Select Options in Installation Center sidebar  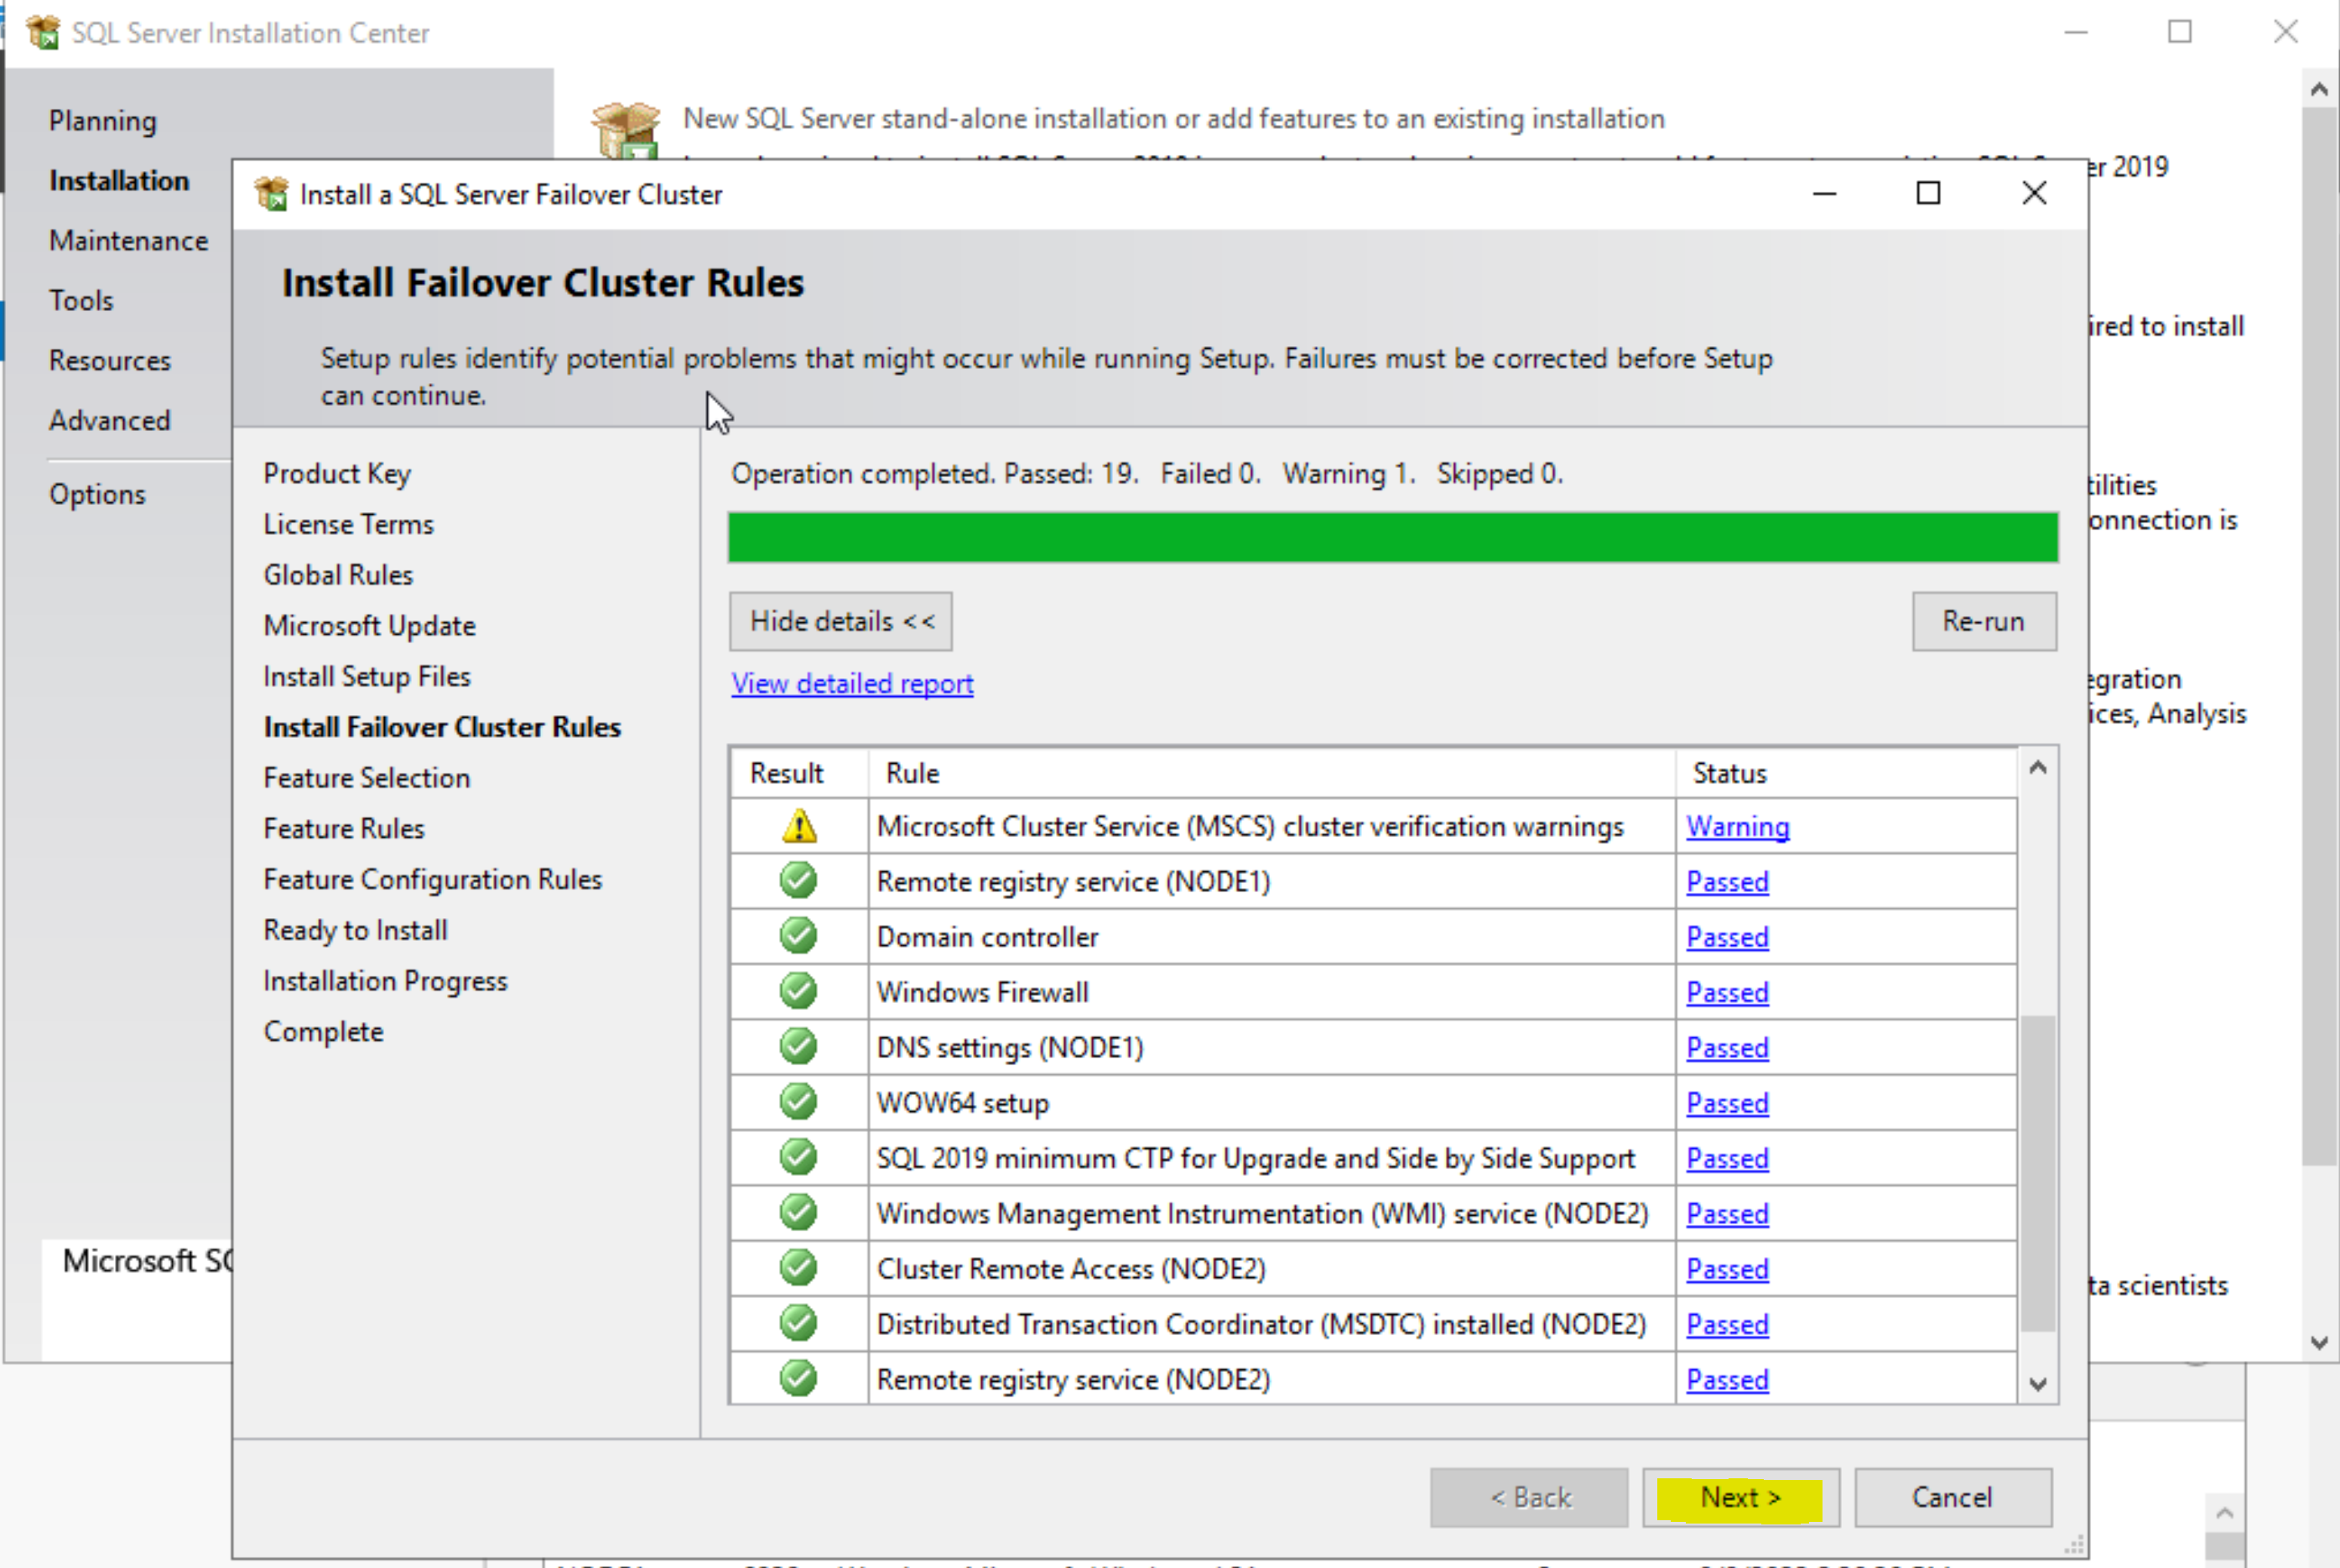[97, 495]
